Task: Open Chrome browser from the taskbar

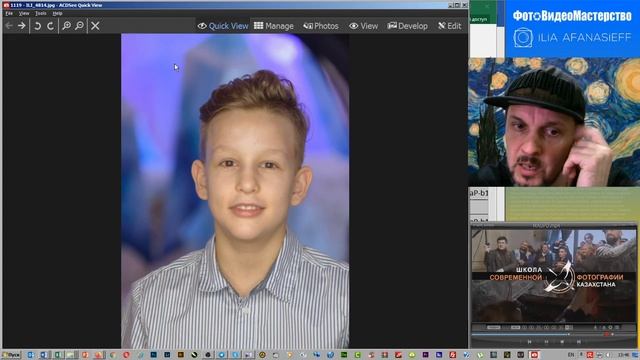Action: click(112, 355)
